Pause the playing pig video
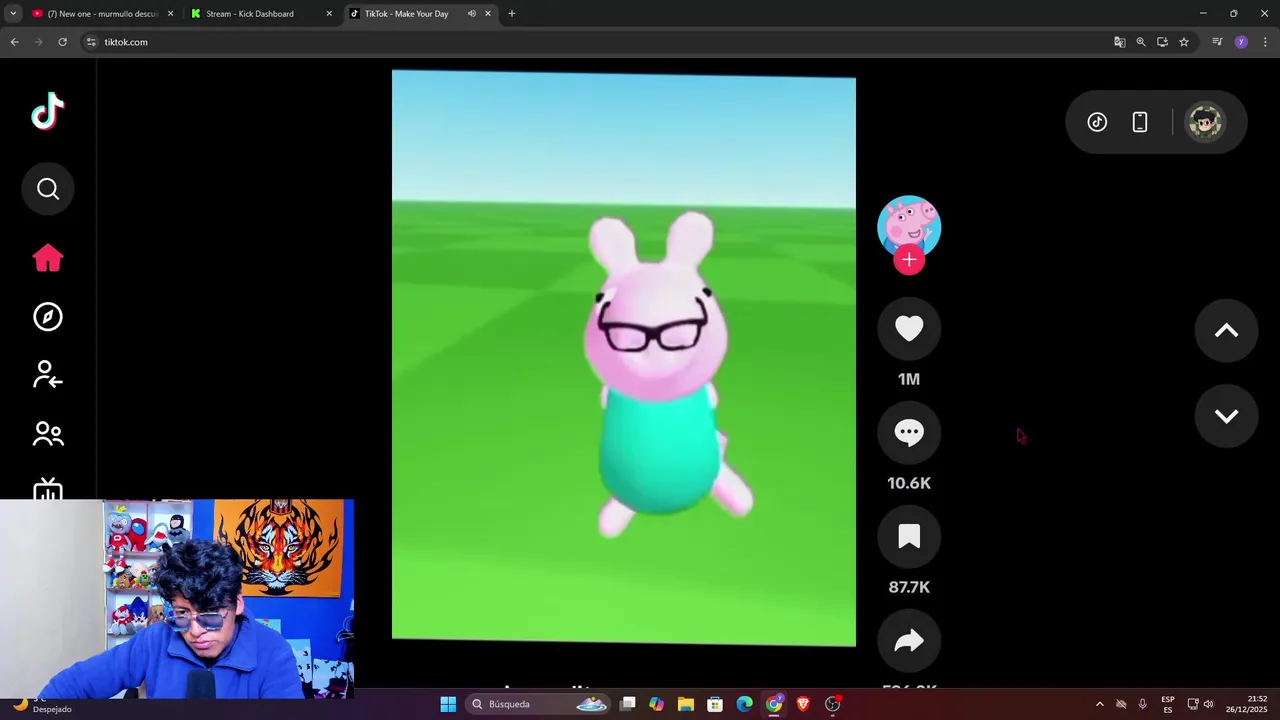This screenshot has height=720, width=1280. pyautogui.click(x=623, y=358)
